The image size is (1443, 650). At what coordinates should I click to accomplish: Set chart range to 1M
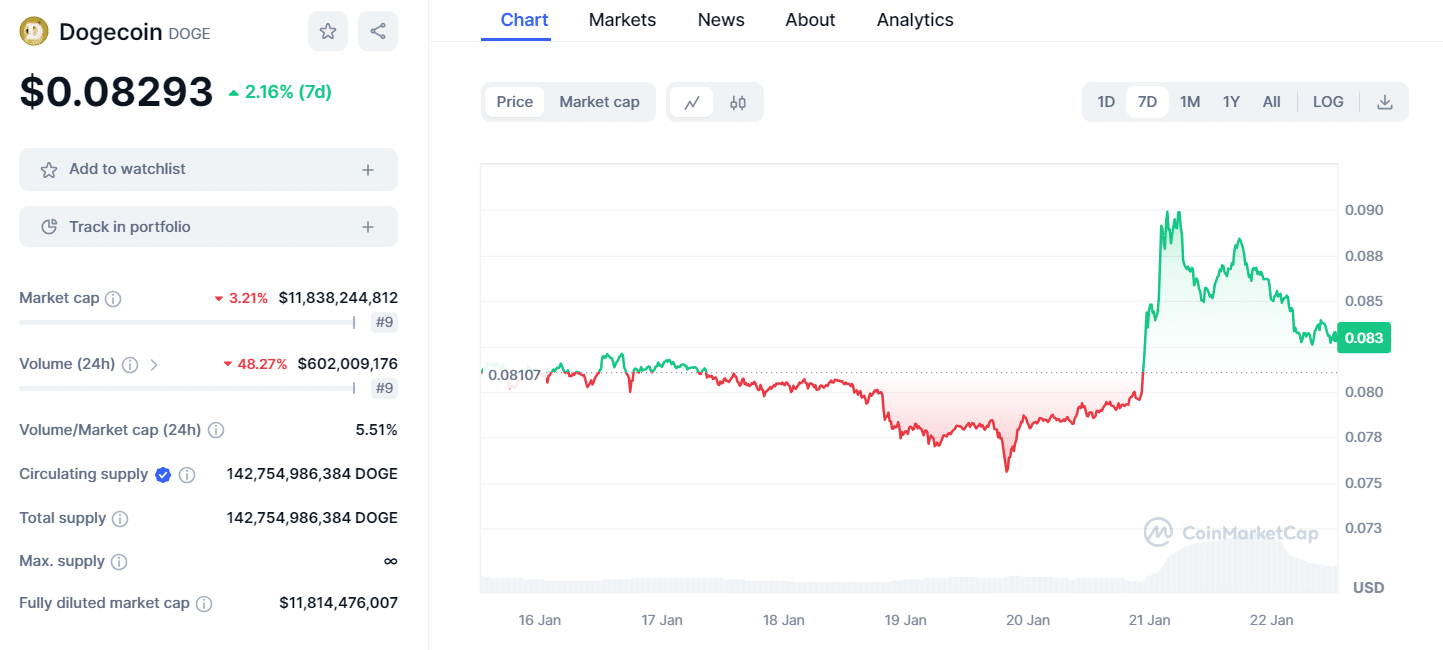(1190, 102)
